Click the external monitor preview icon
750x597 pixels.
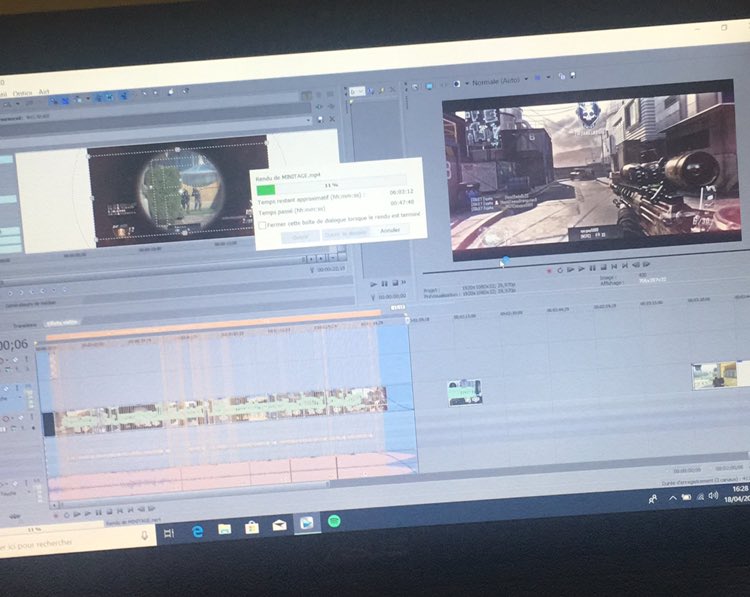pyautogui.click(x=429, y=86)
